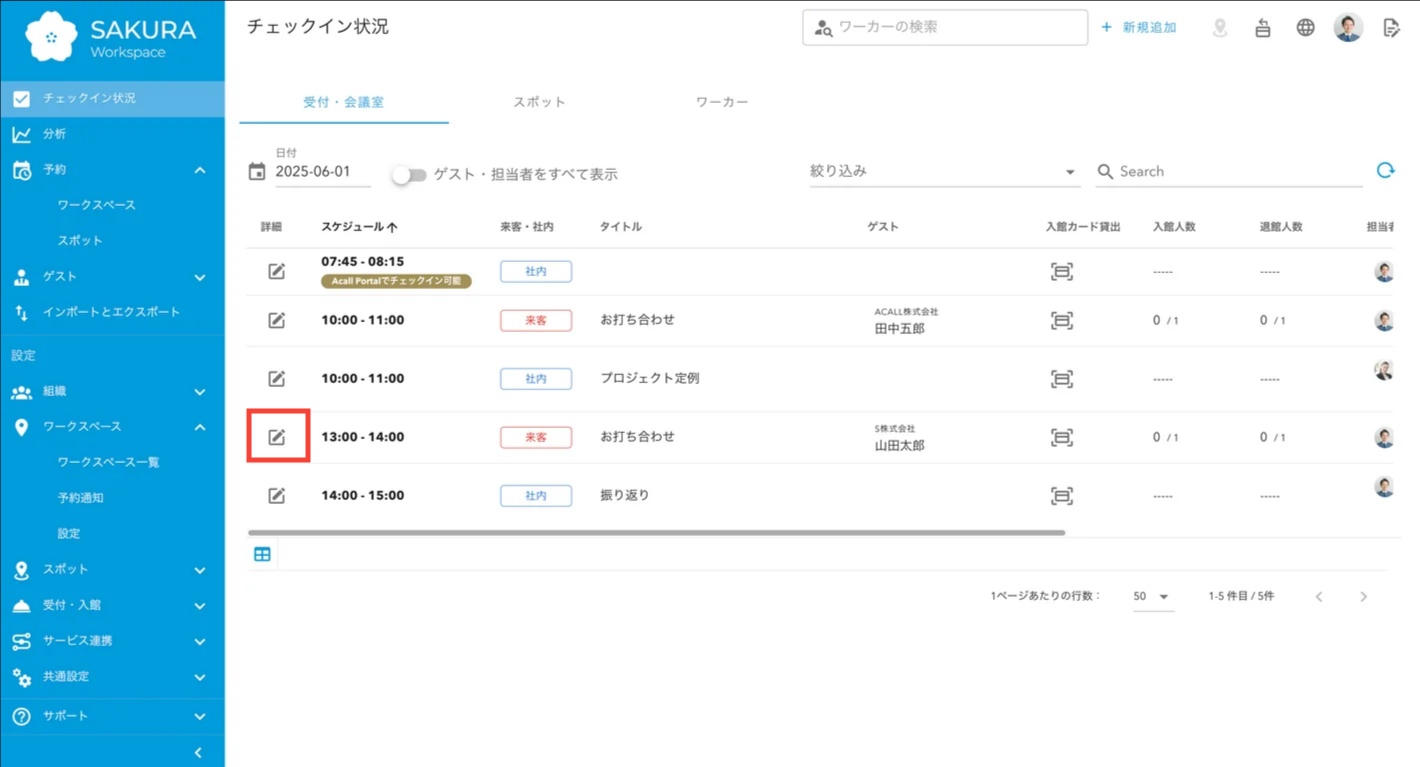Switch to the スポット tab
This screenshot has width=1420, height=767.
click(539, 102)
